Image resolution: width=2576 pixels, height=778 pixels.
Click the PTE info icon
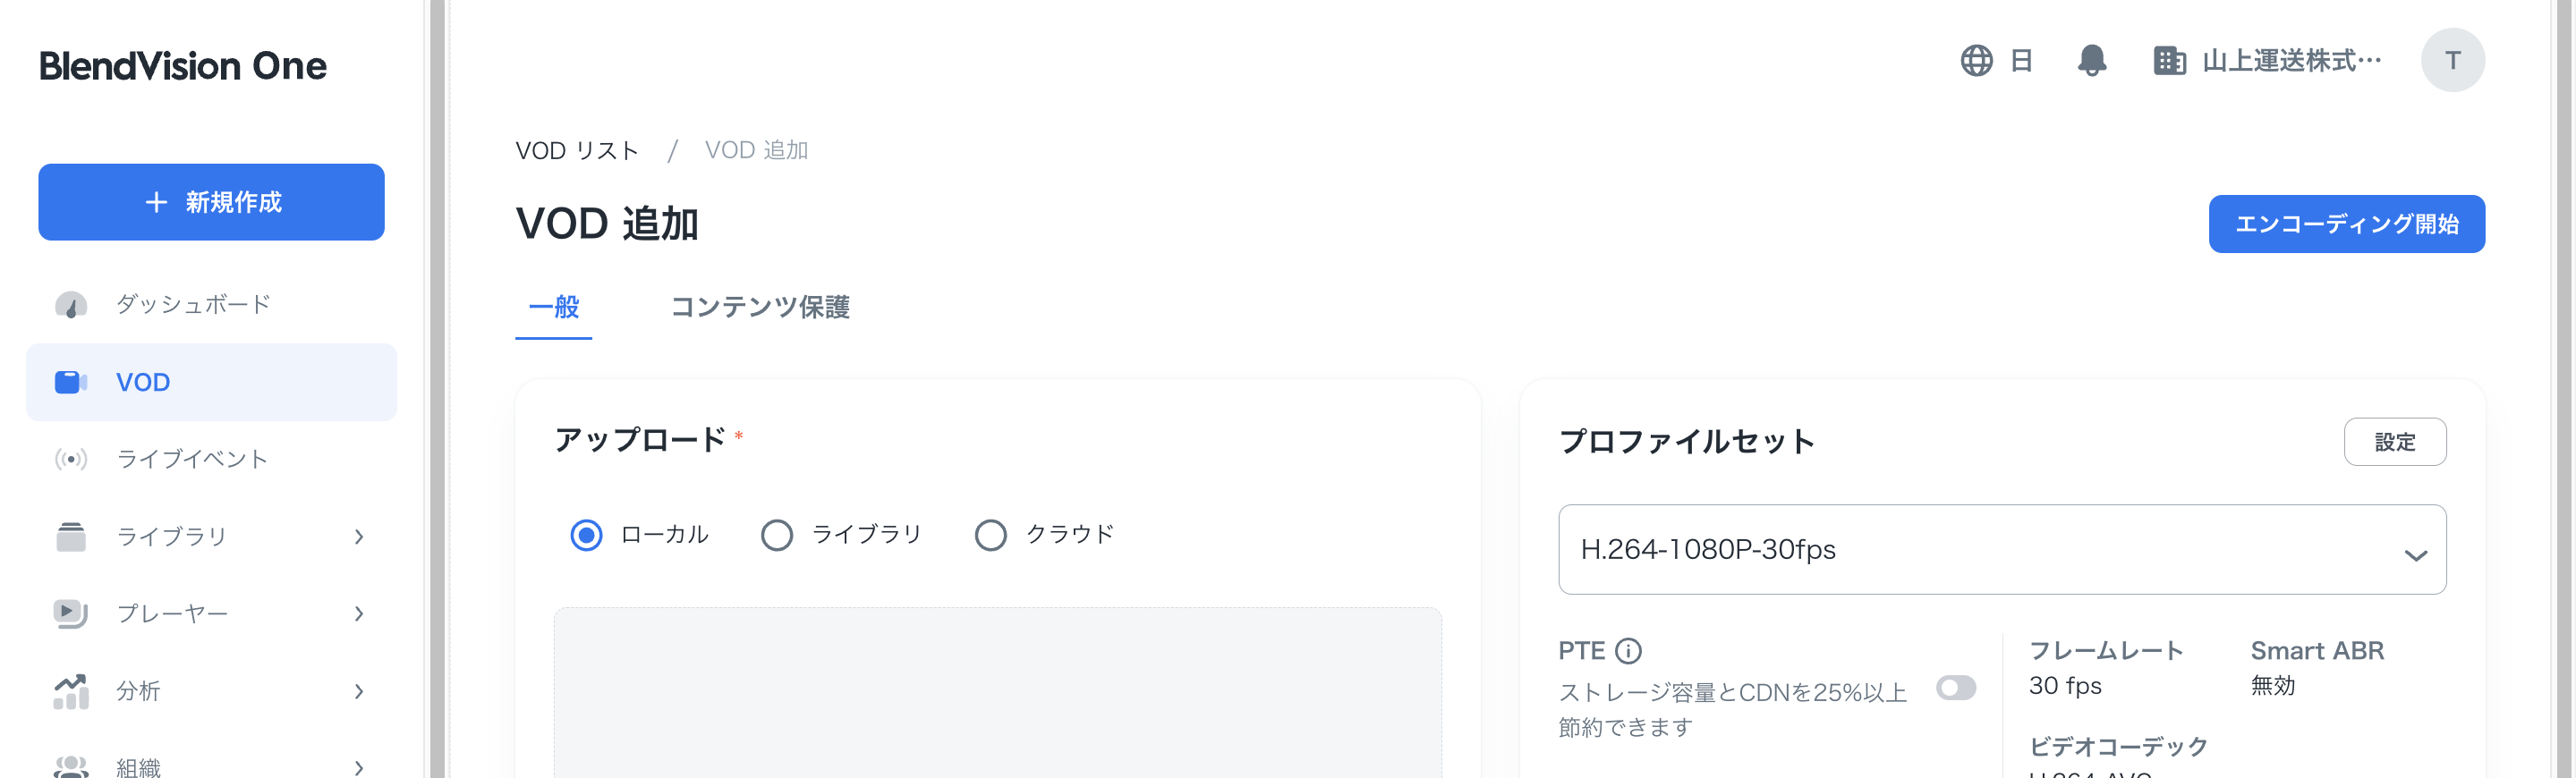click(x=1628, y=651)
